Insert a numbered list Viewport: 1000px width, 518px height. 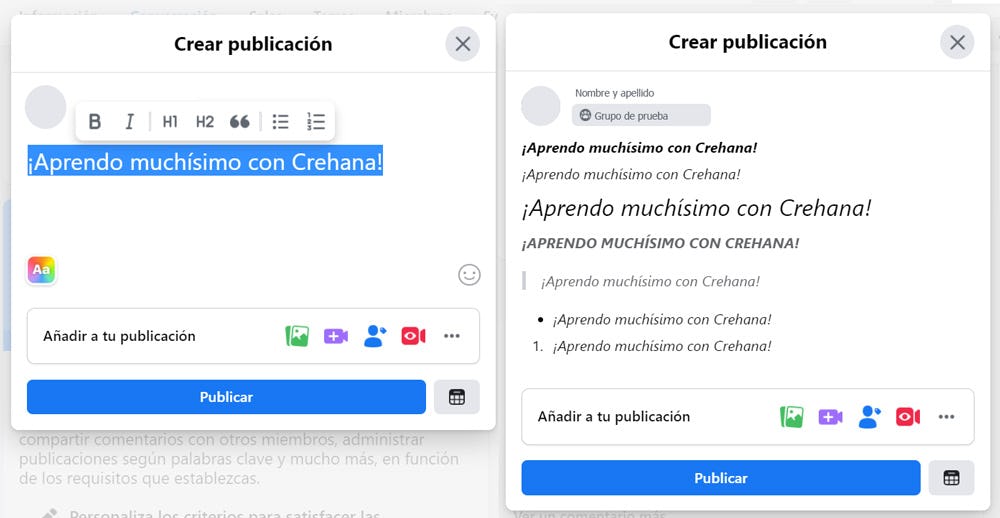click(316, 122)
